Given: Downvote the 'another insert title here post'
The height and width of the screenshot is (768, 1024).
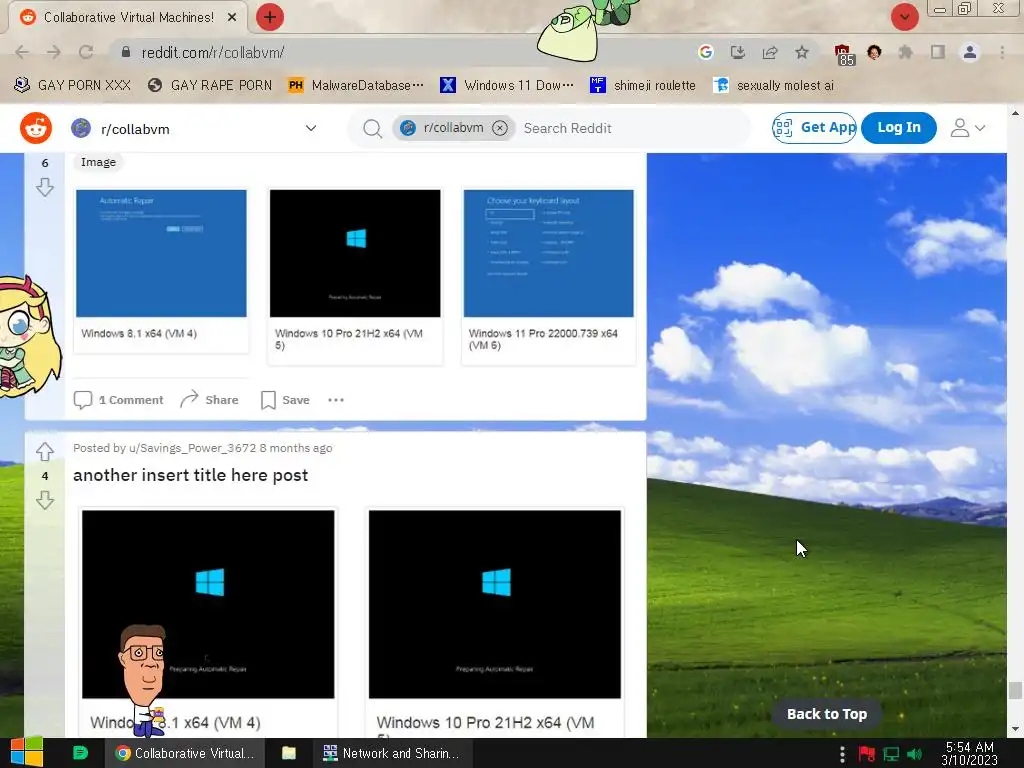Looking at the screenshot, I should (45, 501).
